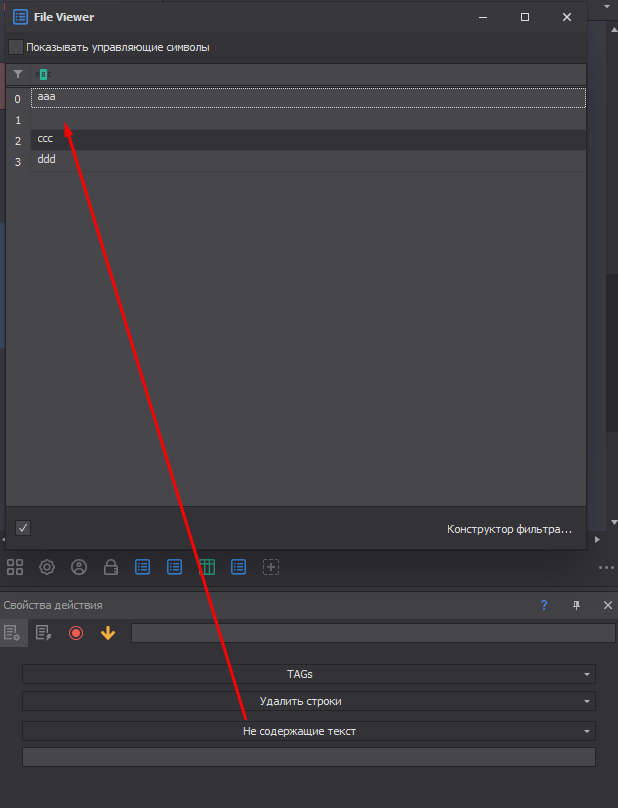
Task: Open the four-squares grid icon in bottom toolbar
Action: coord(15,567)
